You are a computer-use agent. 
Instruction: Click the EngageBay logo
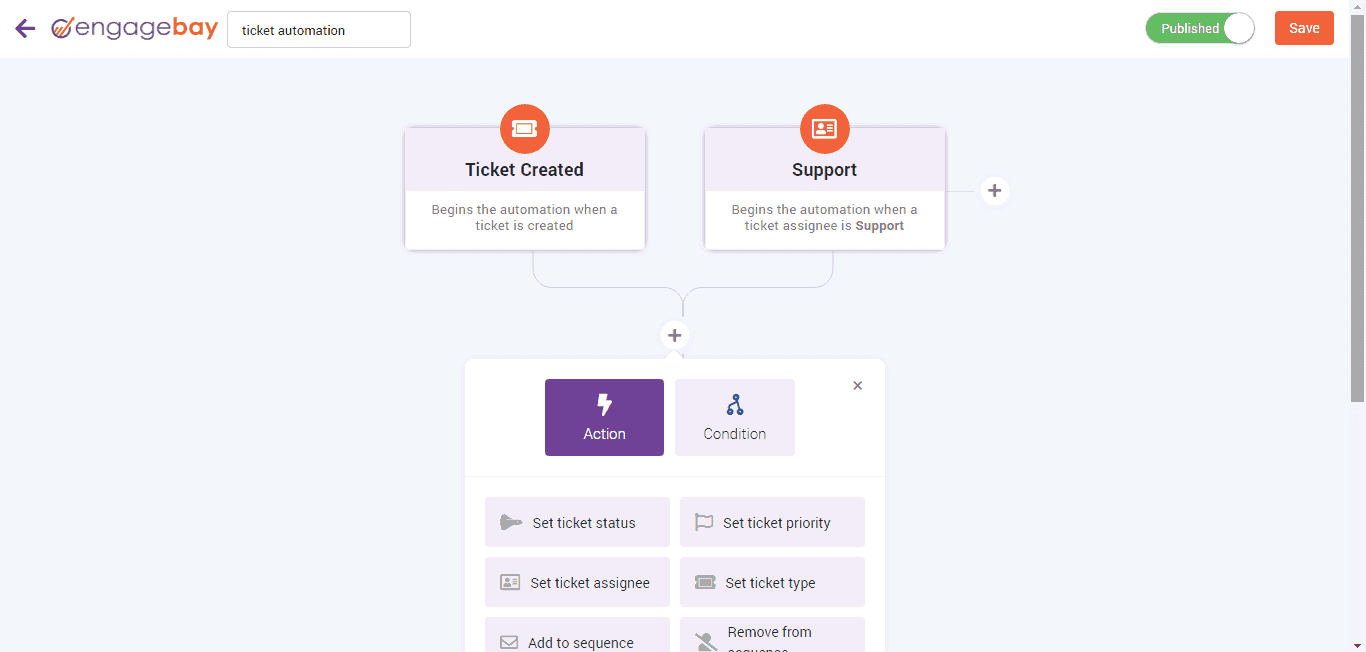[135, 28]
